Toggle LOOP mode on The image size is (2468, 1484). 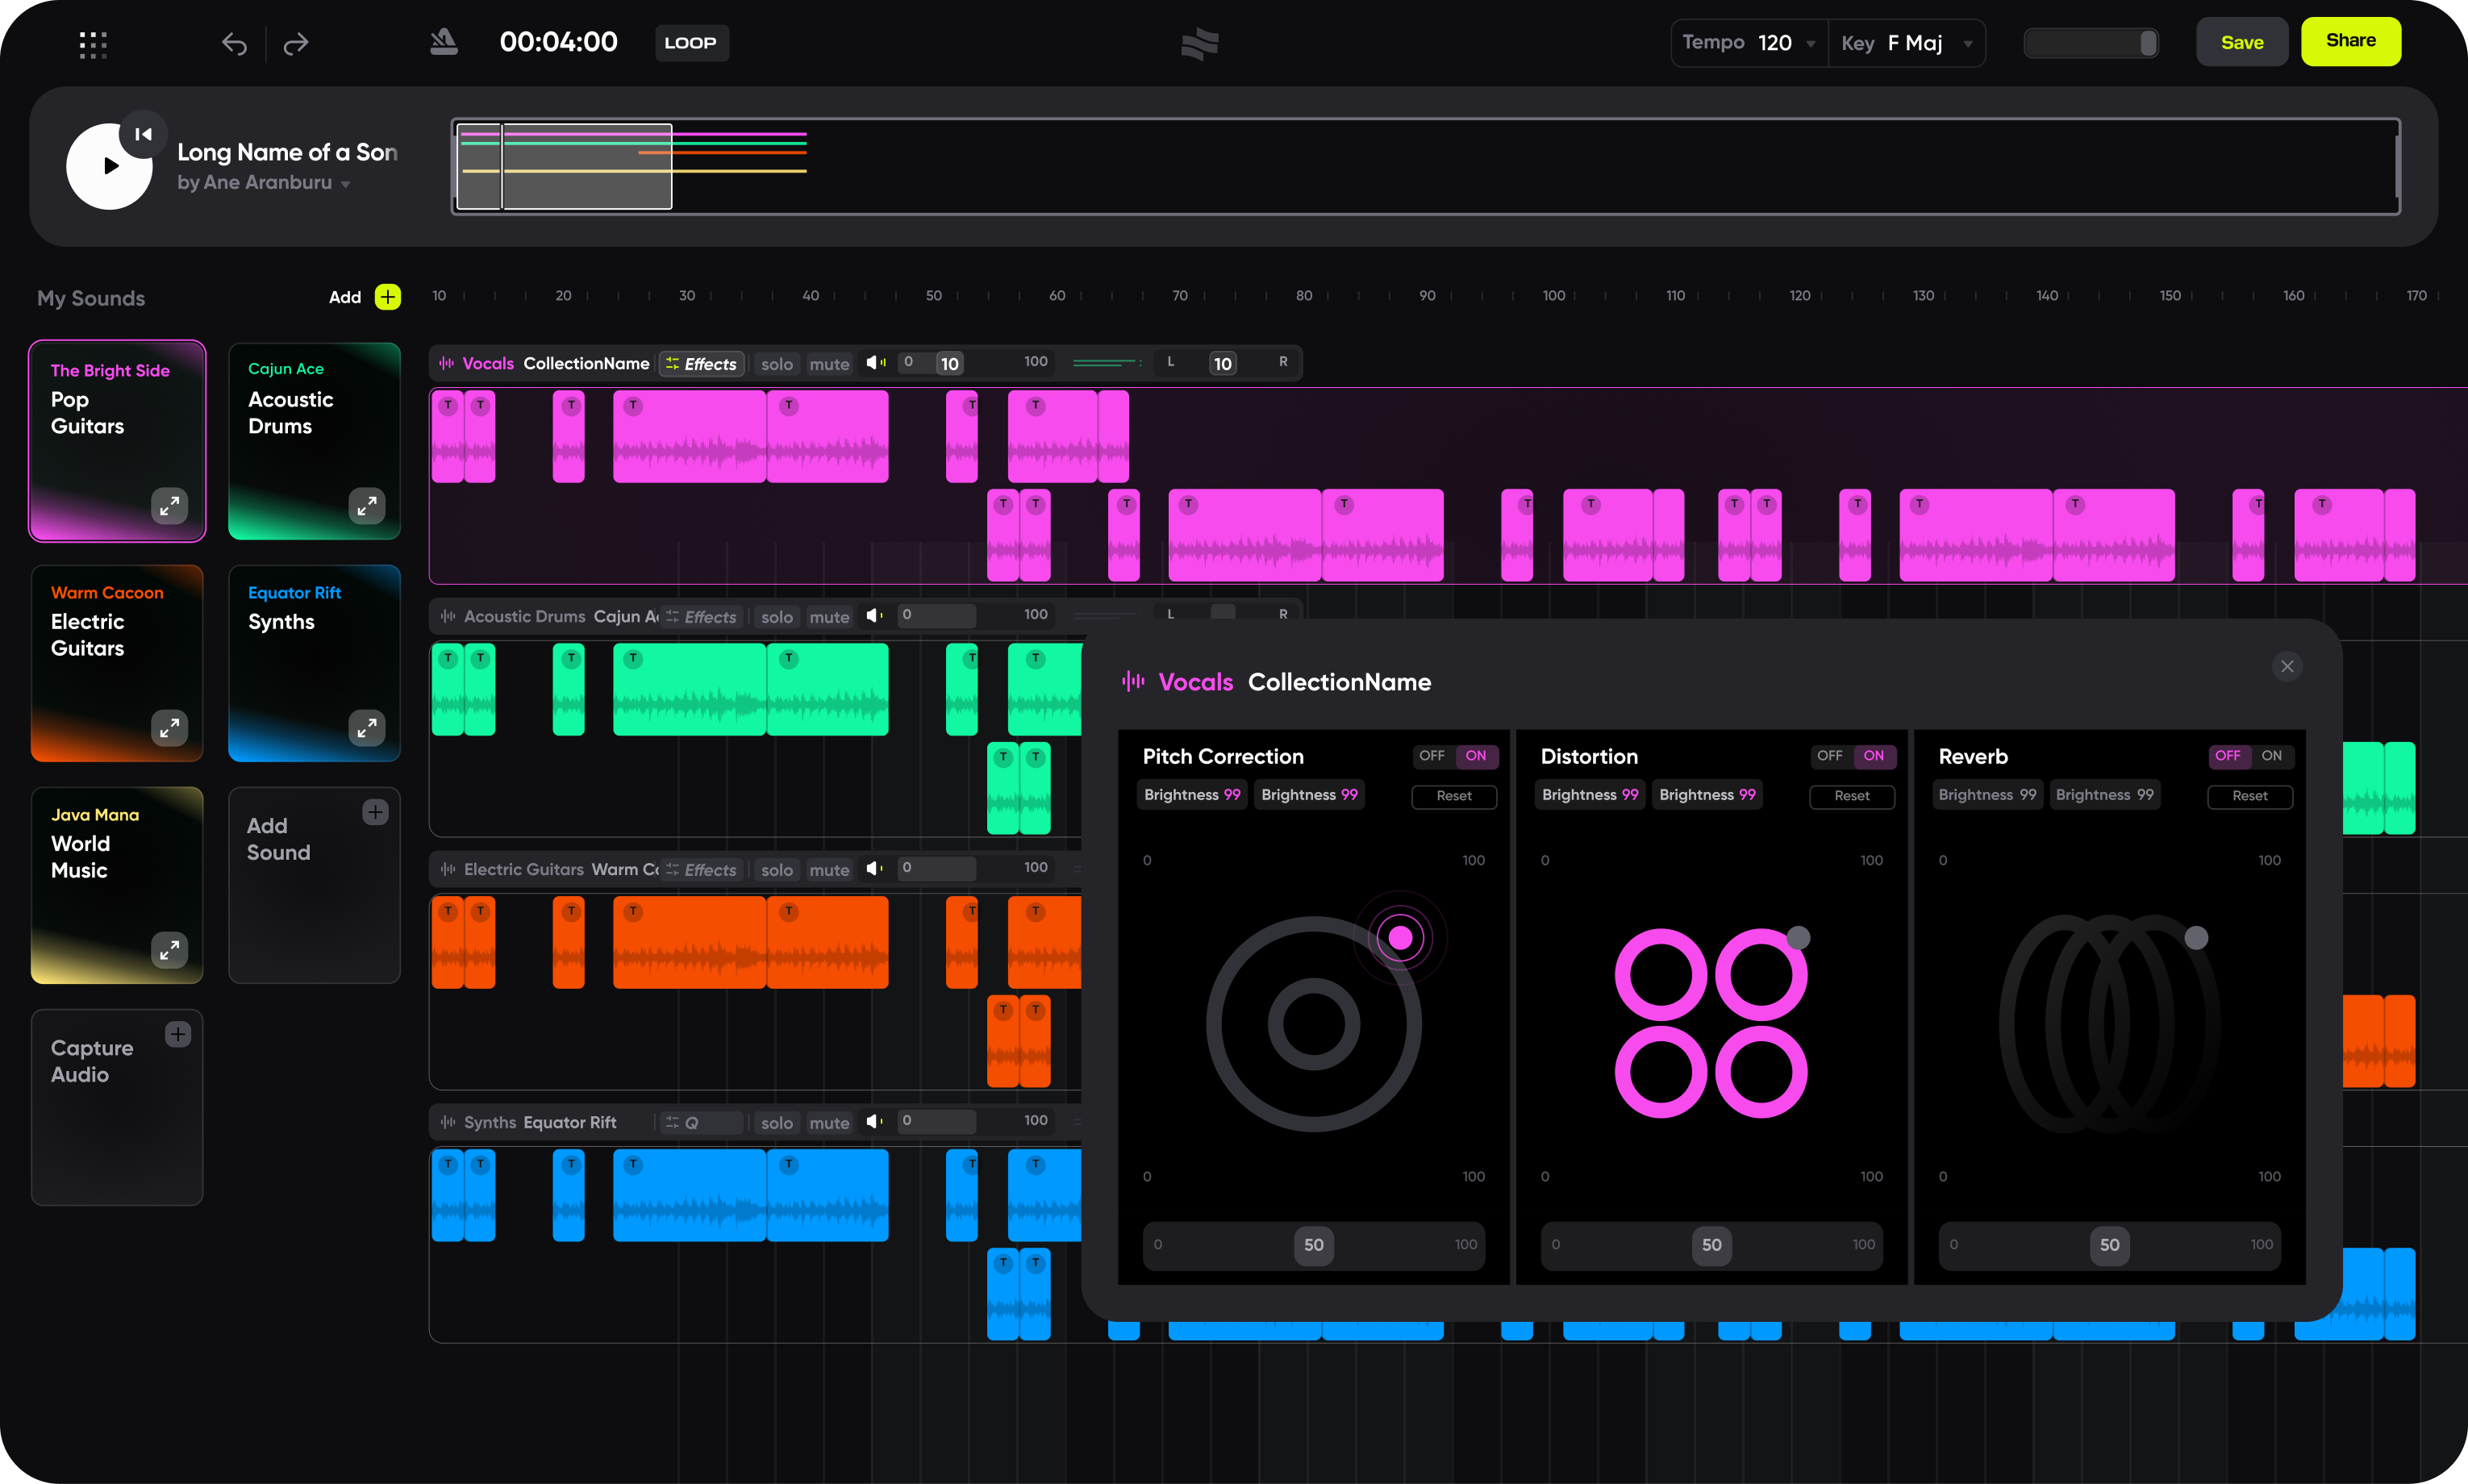coord(691,42)
